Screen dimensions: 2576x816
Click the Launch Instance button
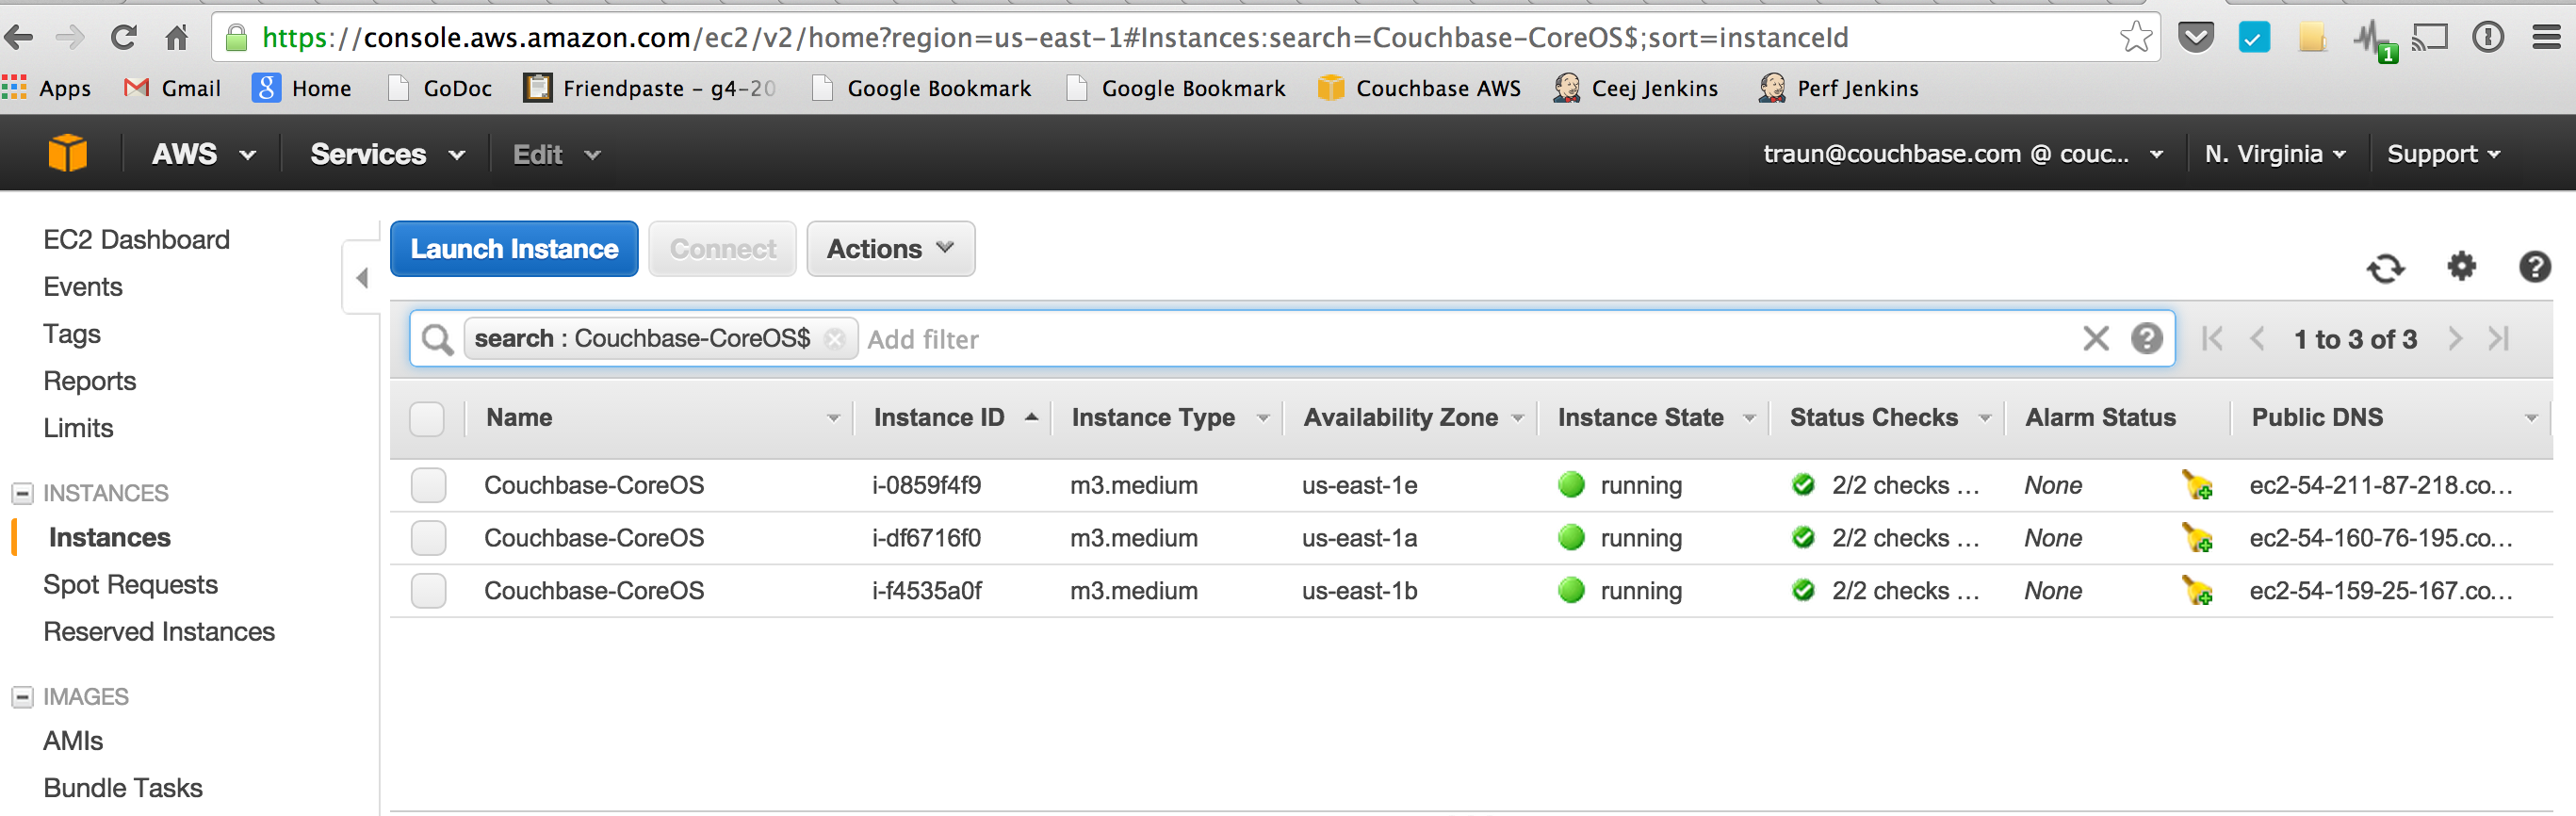pyautogui.click(x=514, y=249)
